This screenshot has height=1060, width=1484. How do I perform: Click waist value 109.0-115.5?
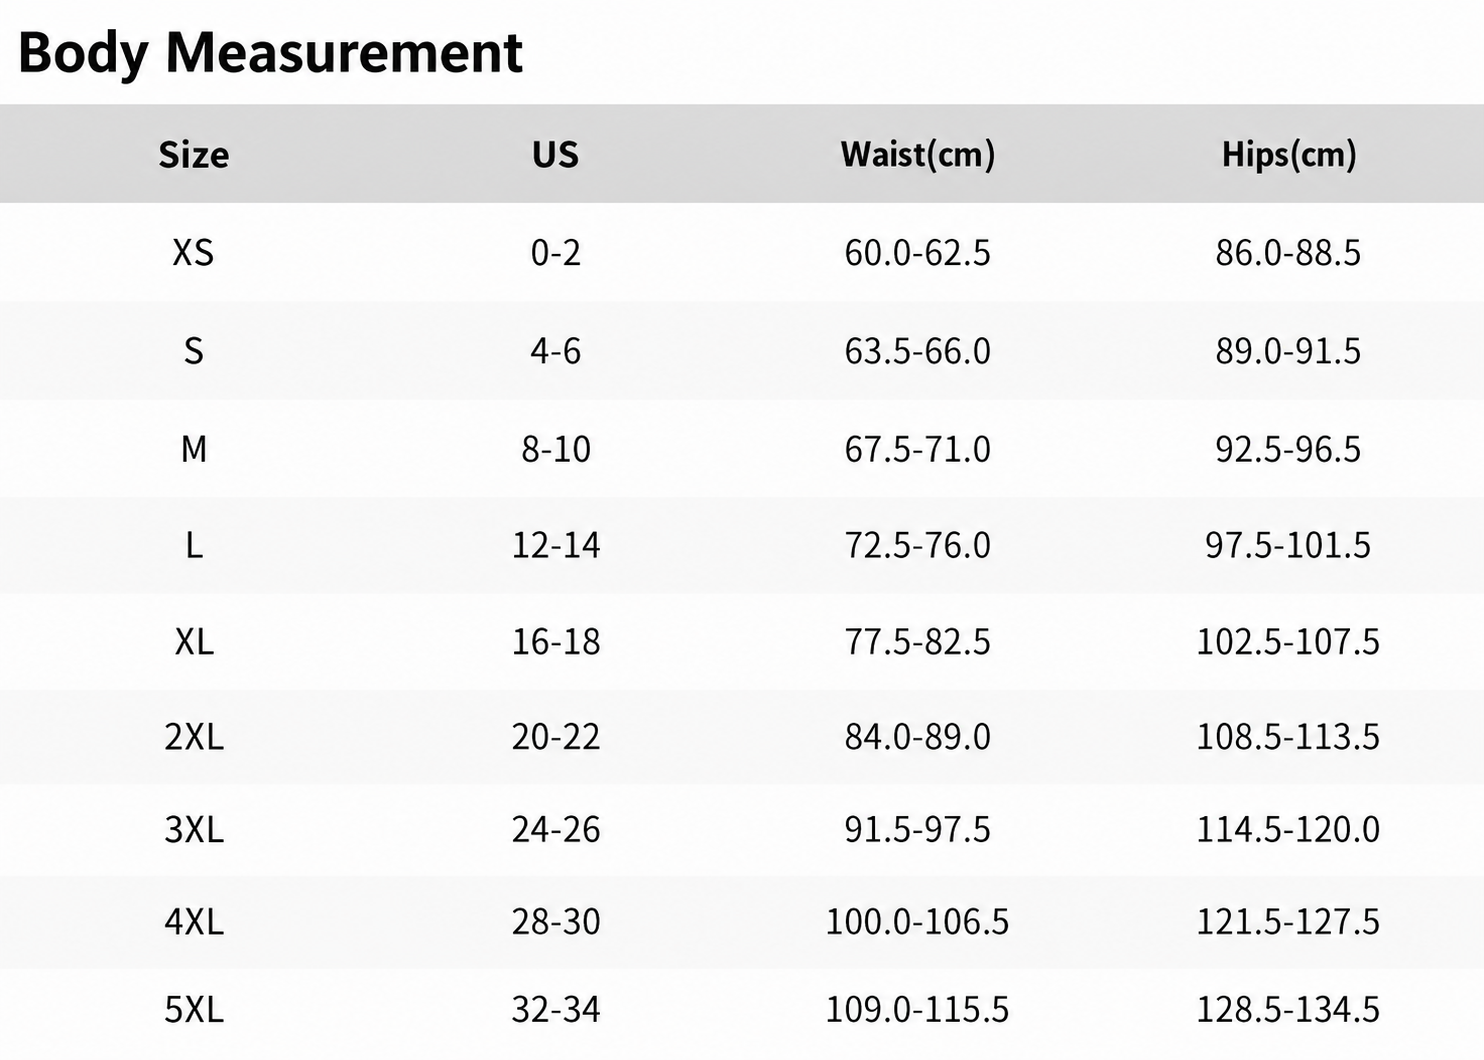click(x=917, y=1009)
